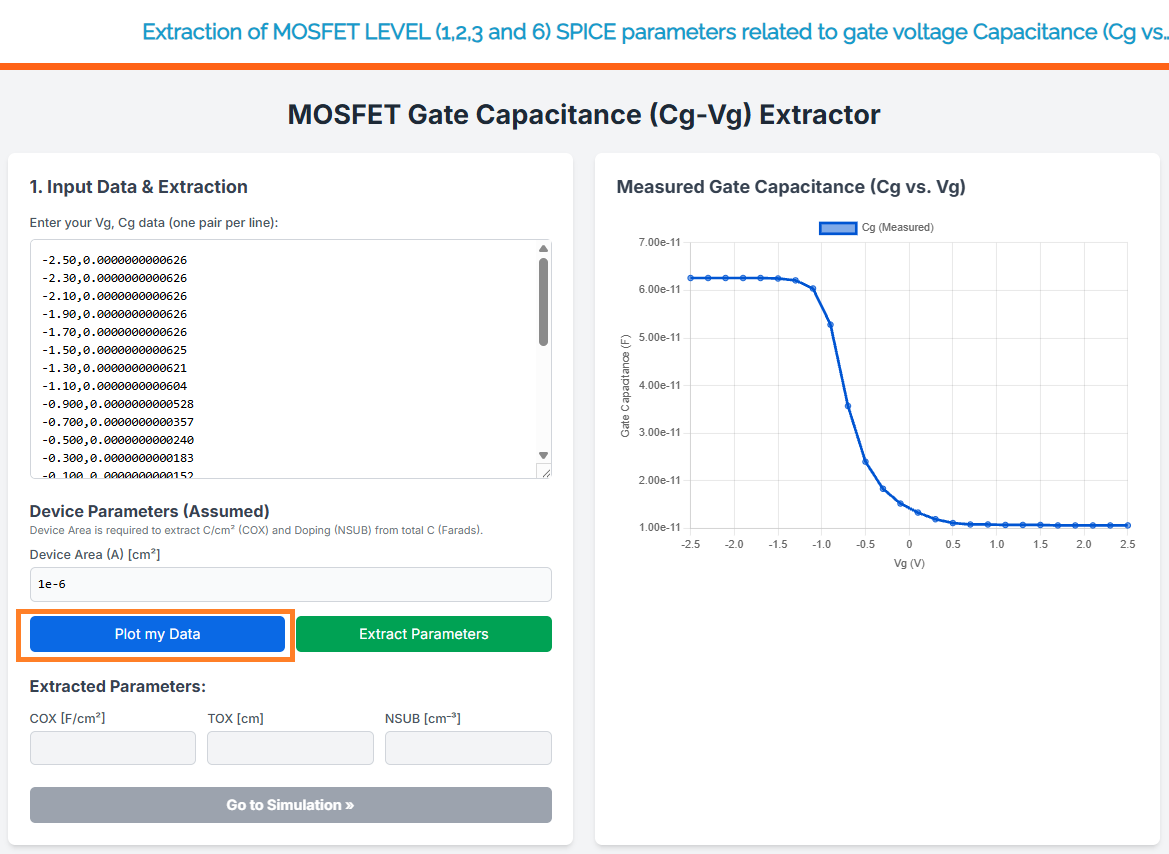Click the COX extracted value field
The image size is (1169, 854).
pyautogui.click(x=113, y=748)
